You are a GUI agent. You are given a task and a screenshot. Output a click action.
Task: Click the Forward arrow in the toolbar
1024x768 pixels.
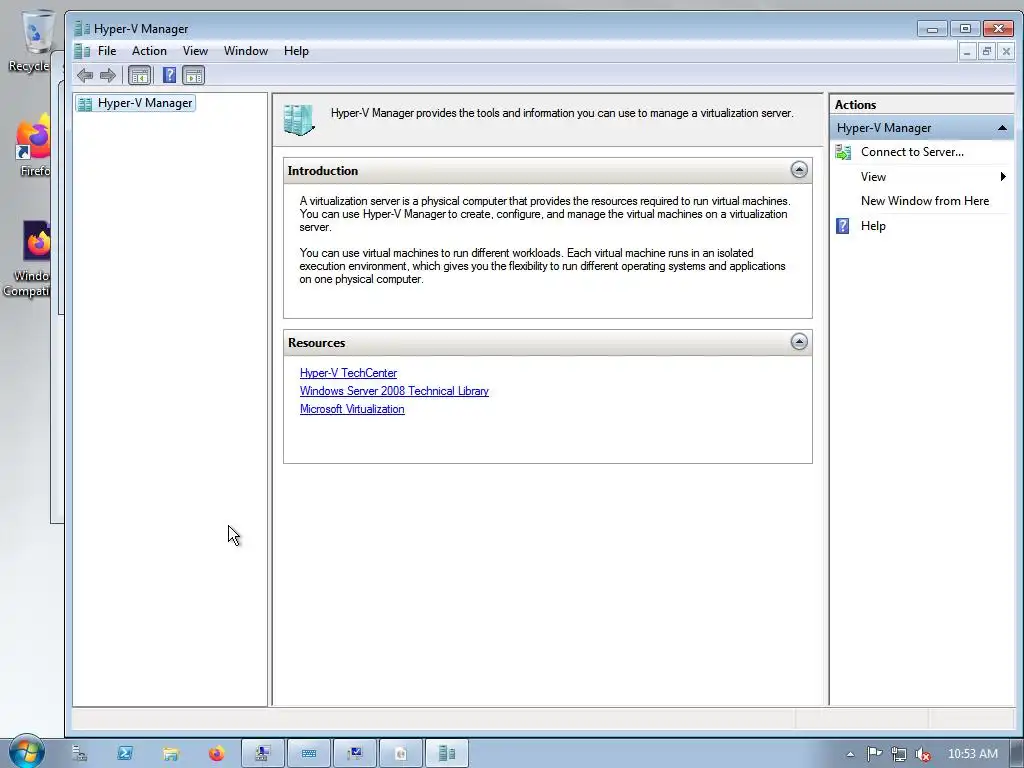[108, 75]
